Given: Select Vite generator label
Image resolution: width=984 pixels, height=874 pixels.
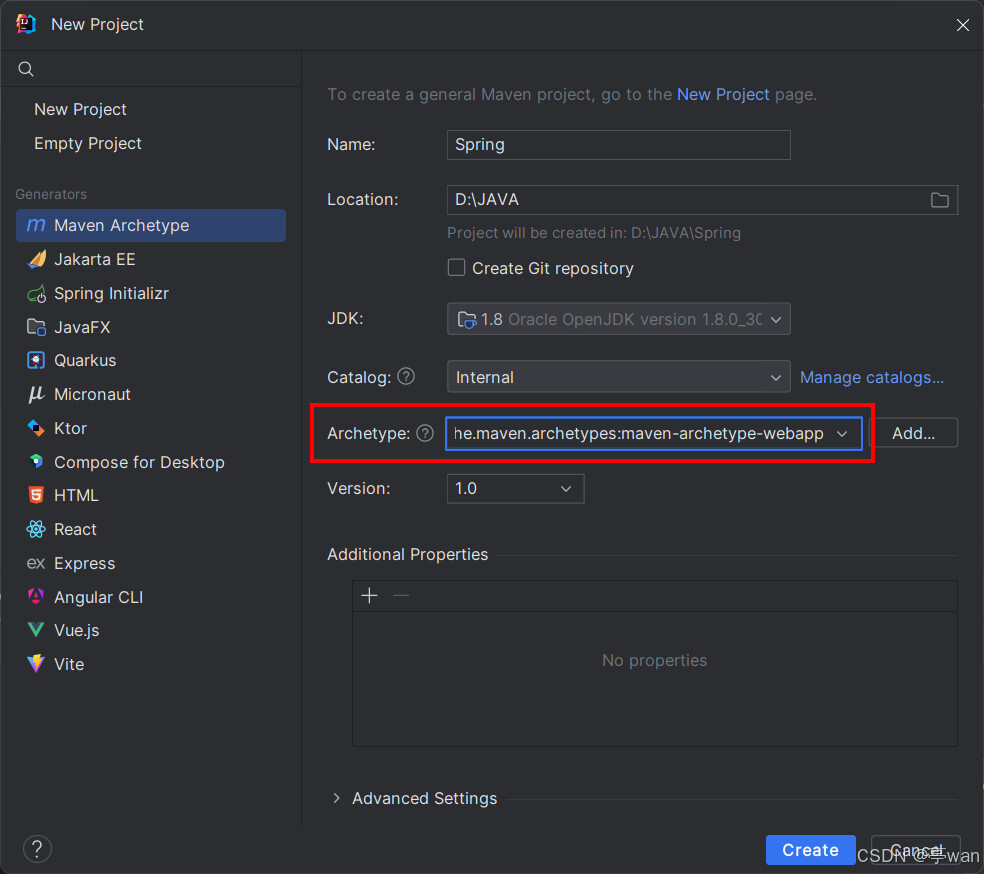Looking at the screenshot, I should [69, 664].
